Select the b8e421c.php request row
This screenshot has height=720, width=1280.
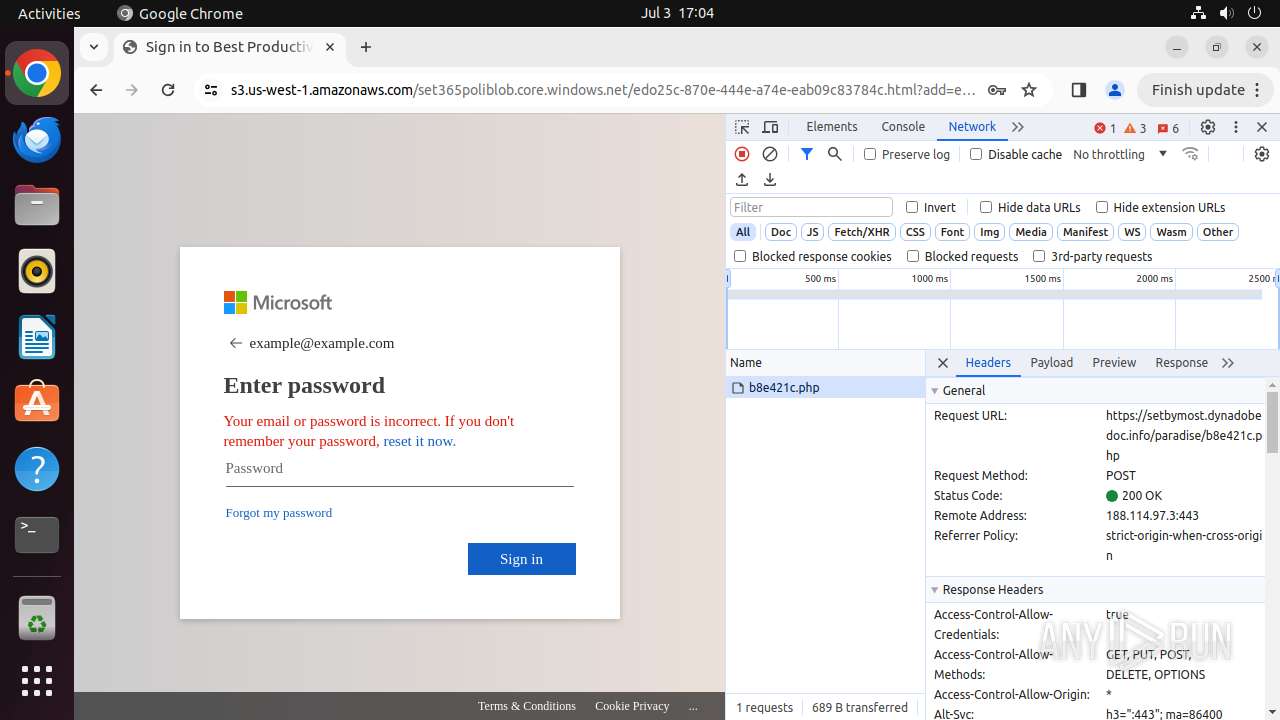pos(826,388)
